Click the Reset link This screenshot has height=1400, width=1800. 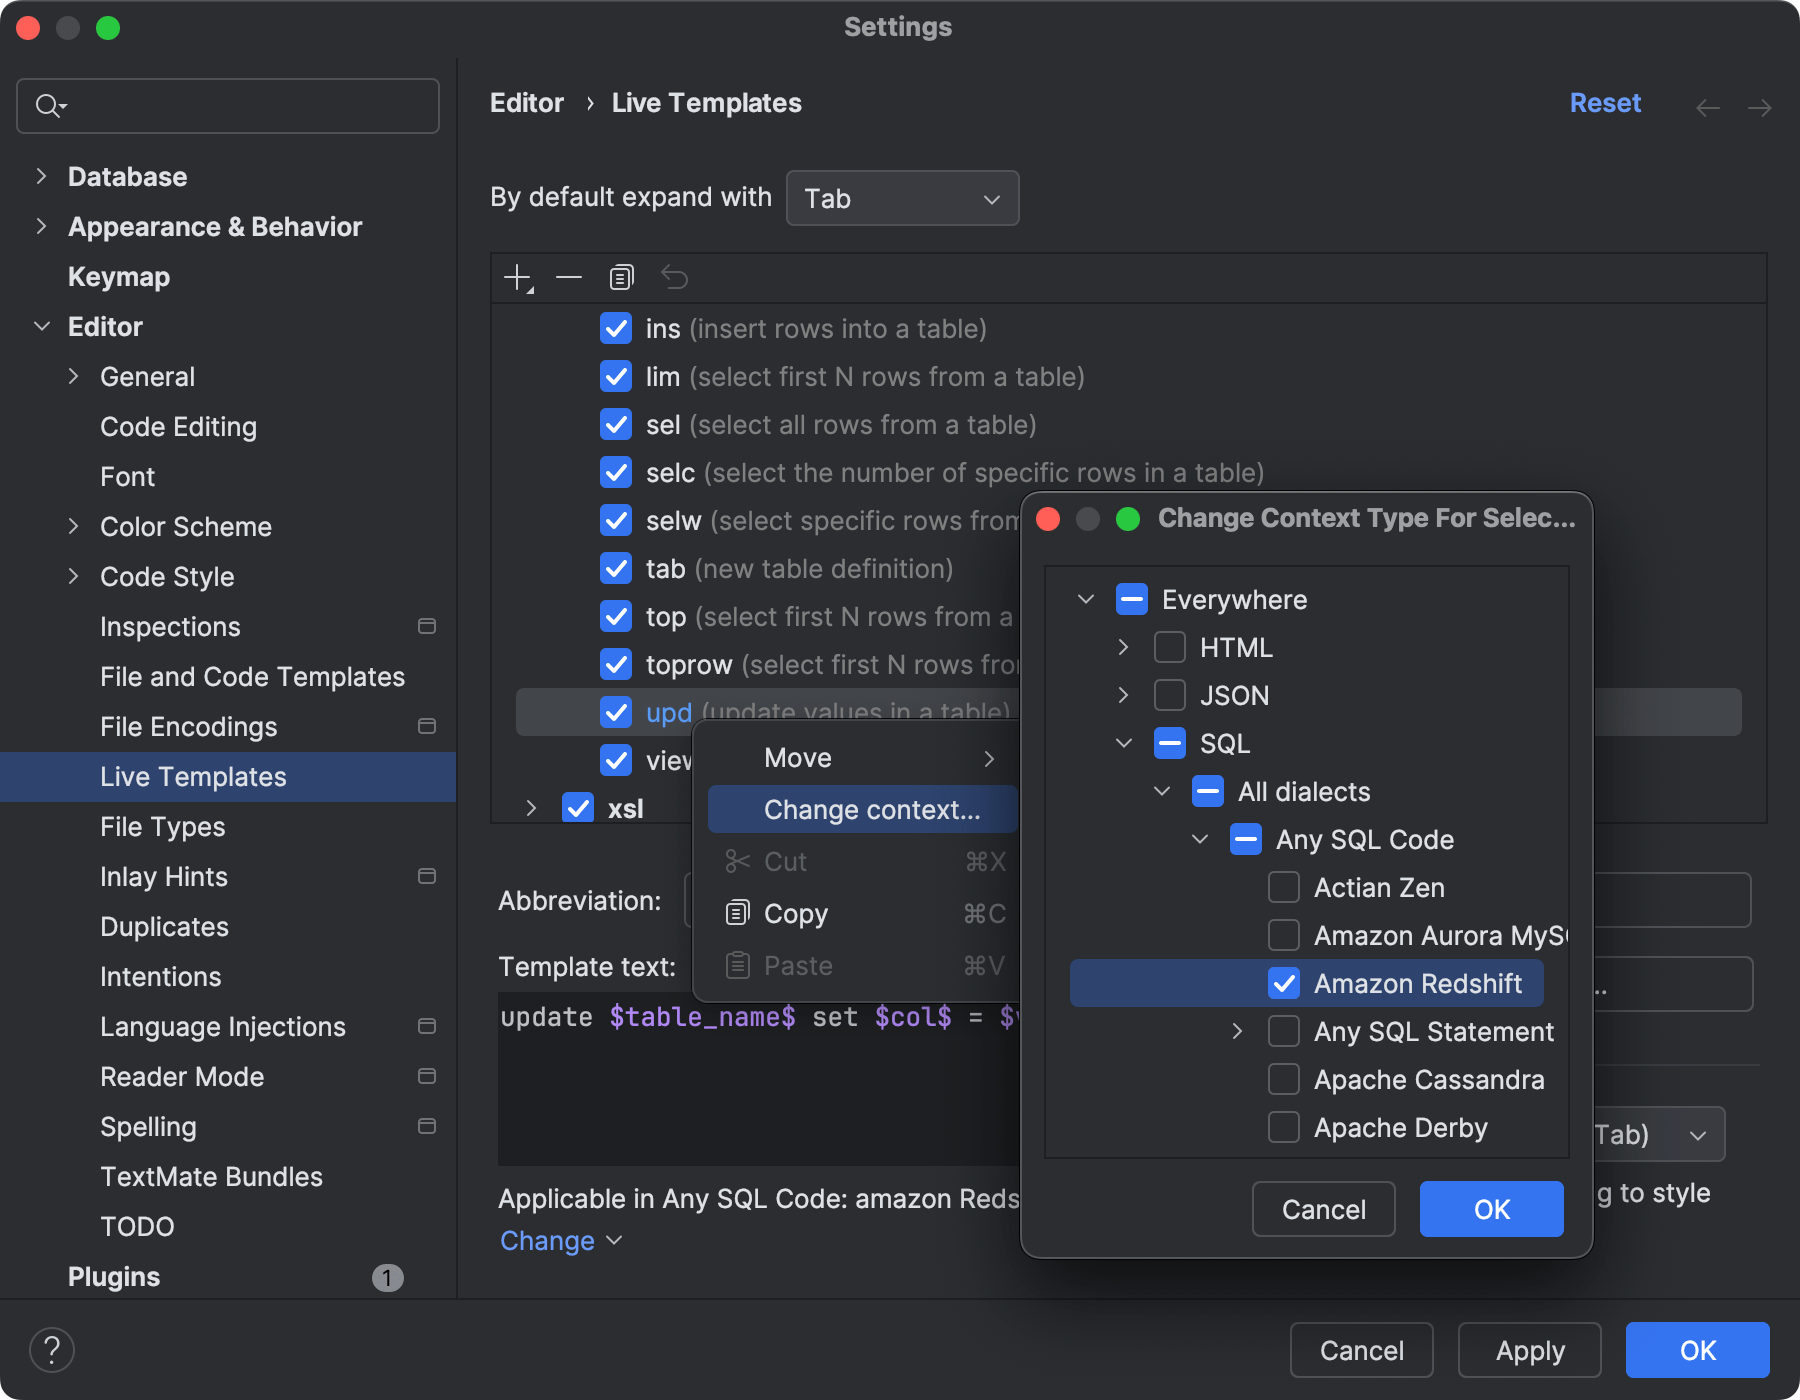click(1604, 102)
